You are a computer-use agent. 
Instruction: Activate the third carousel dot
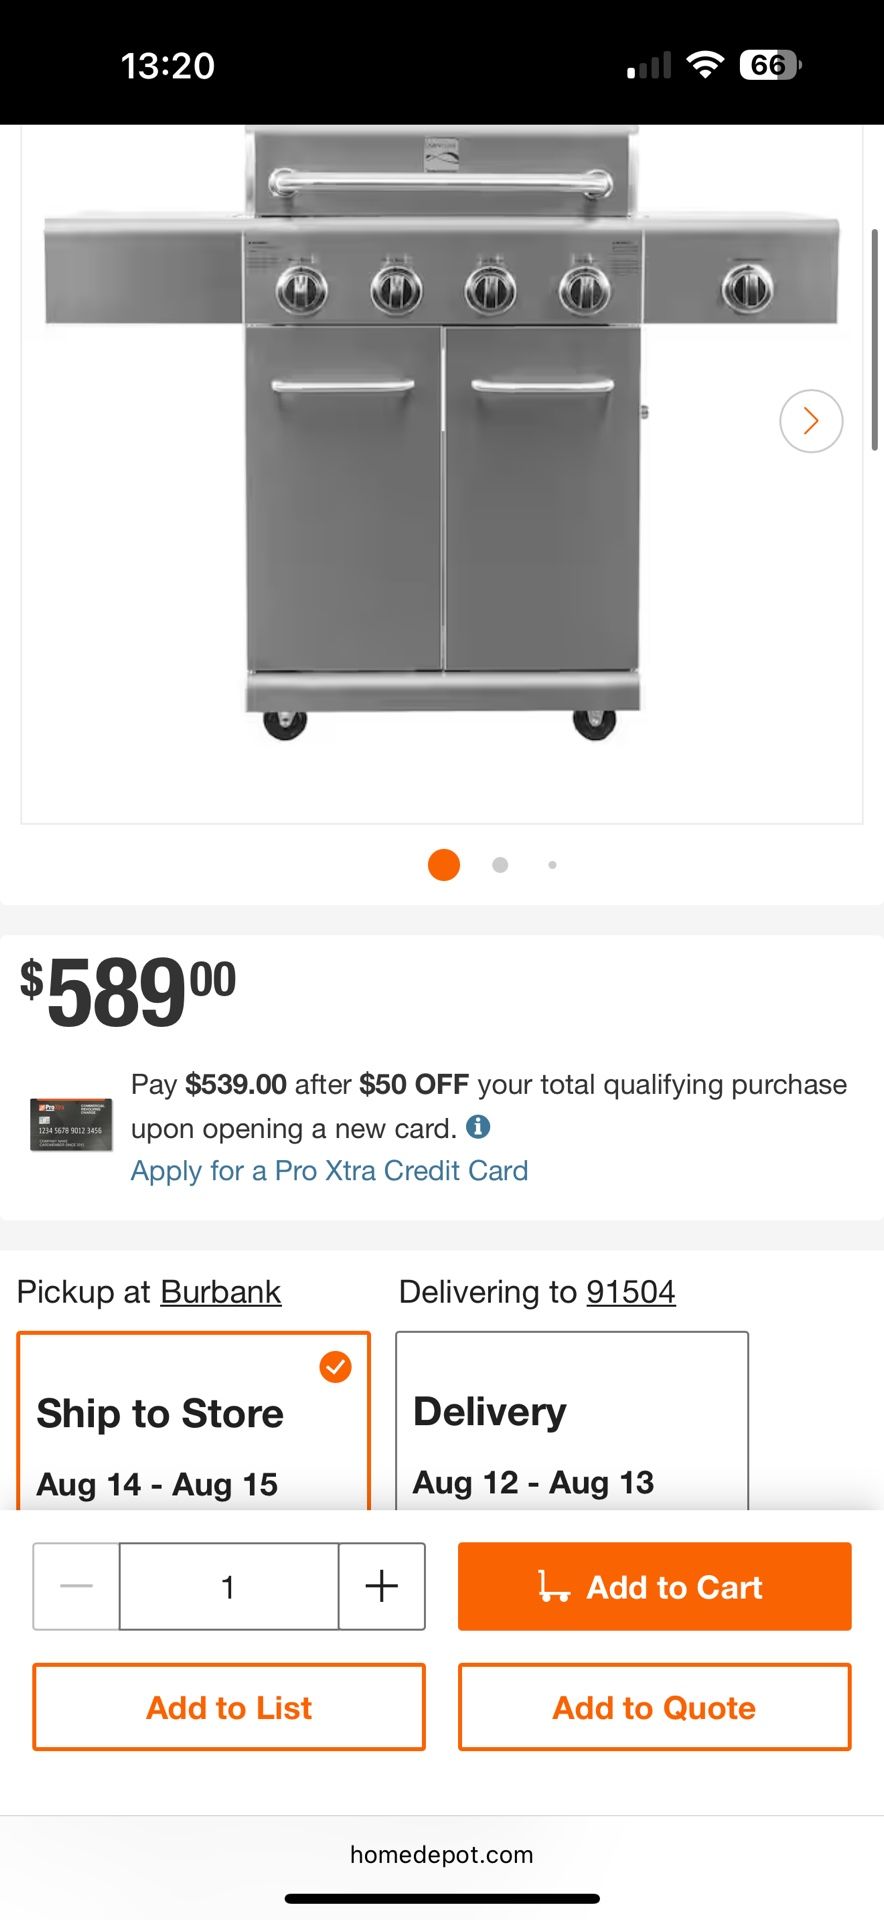pyautogui.click(x=552, y=864)
